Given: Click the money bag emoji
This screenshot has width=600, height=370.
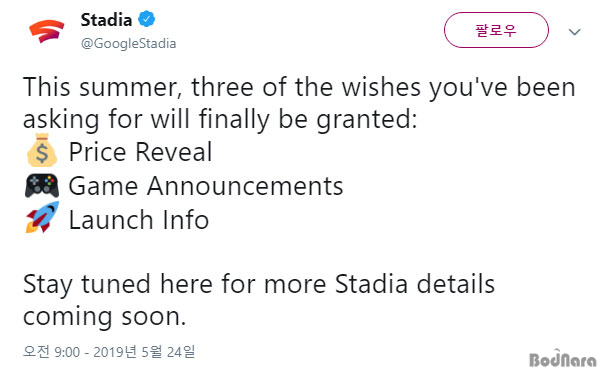Looking at the screenshot, I should pyautogui.click(x=42, y=150).
